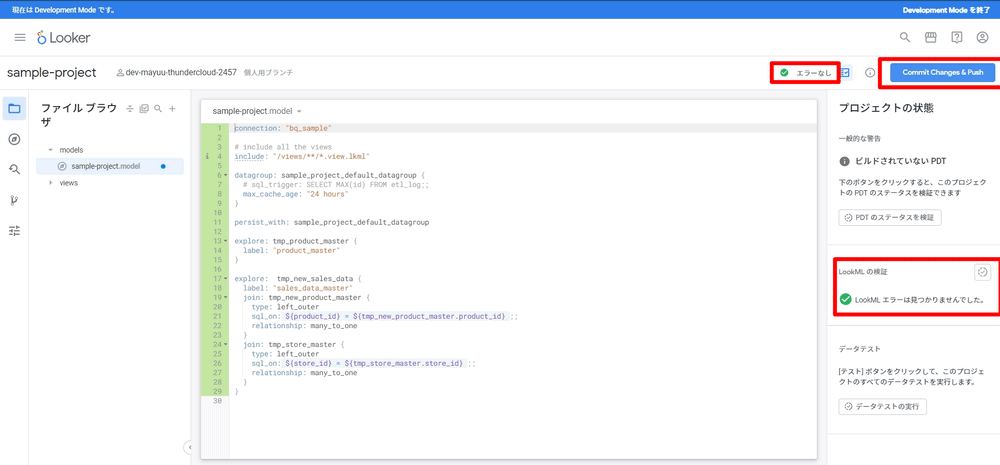
Task: Click line number 30 in the gutter
Action: click(216, 401)
